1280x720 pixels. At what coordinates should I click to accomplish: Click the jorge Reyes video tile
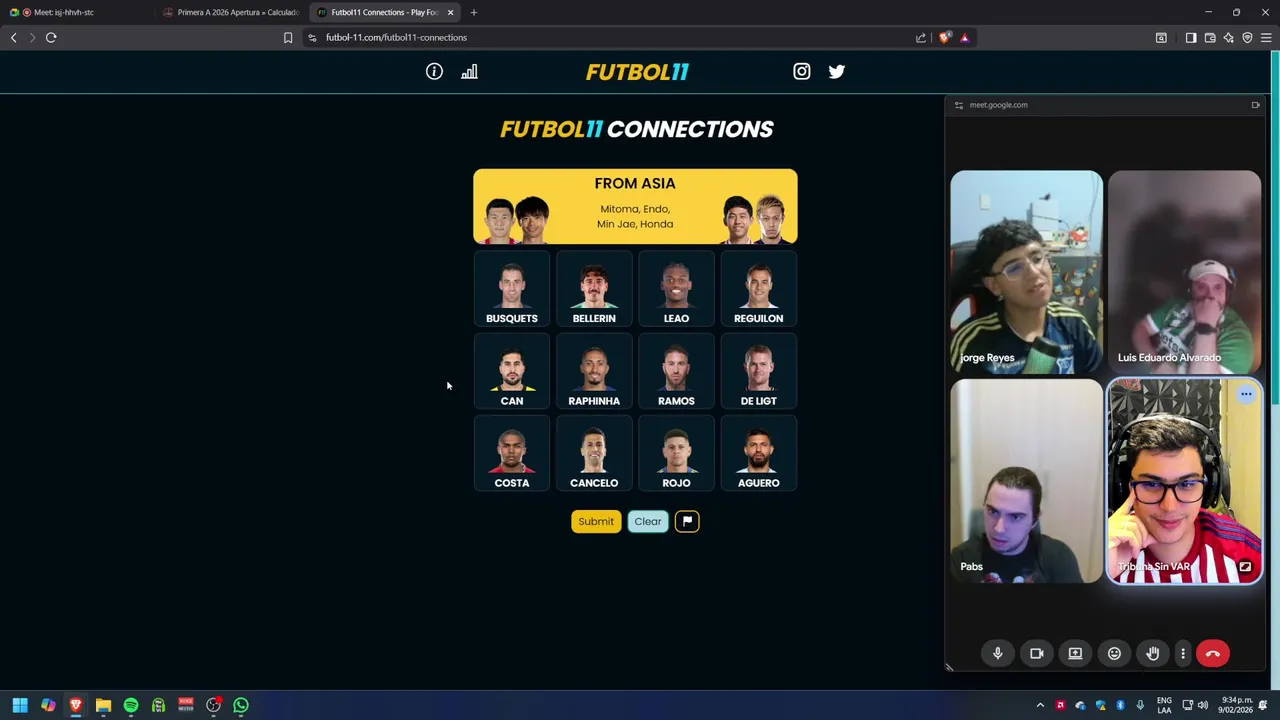click(x=1026, y=272)
